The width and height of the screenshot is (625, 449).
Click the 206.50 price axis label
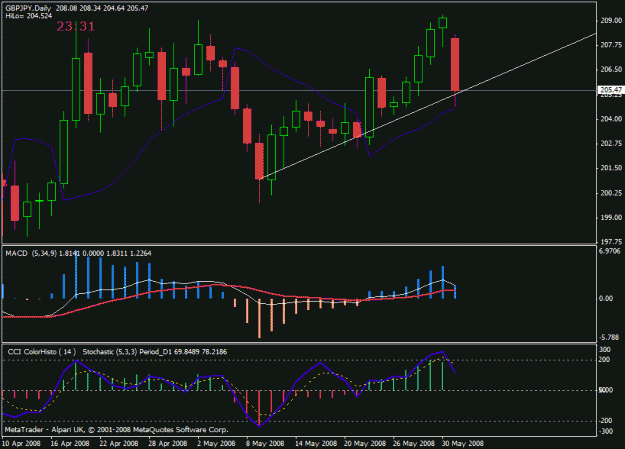611,69
